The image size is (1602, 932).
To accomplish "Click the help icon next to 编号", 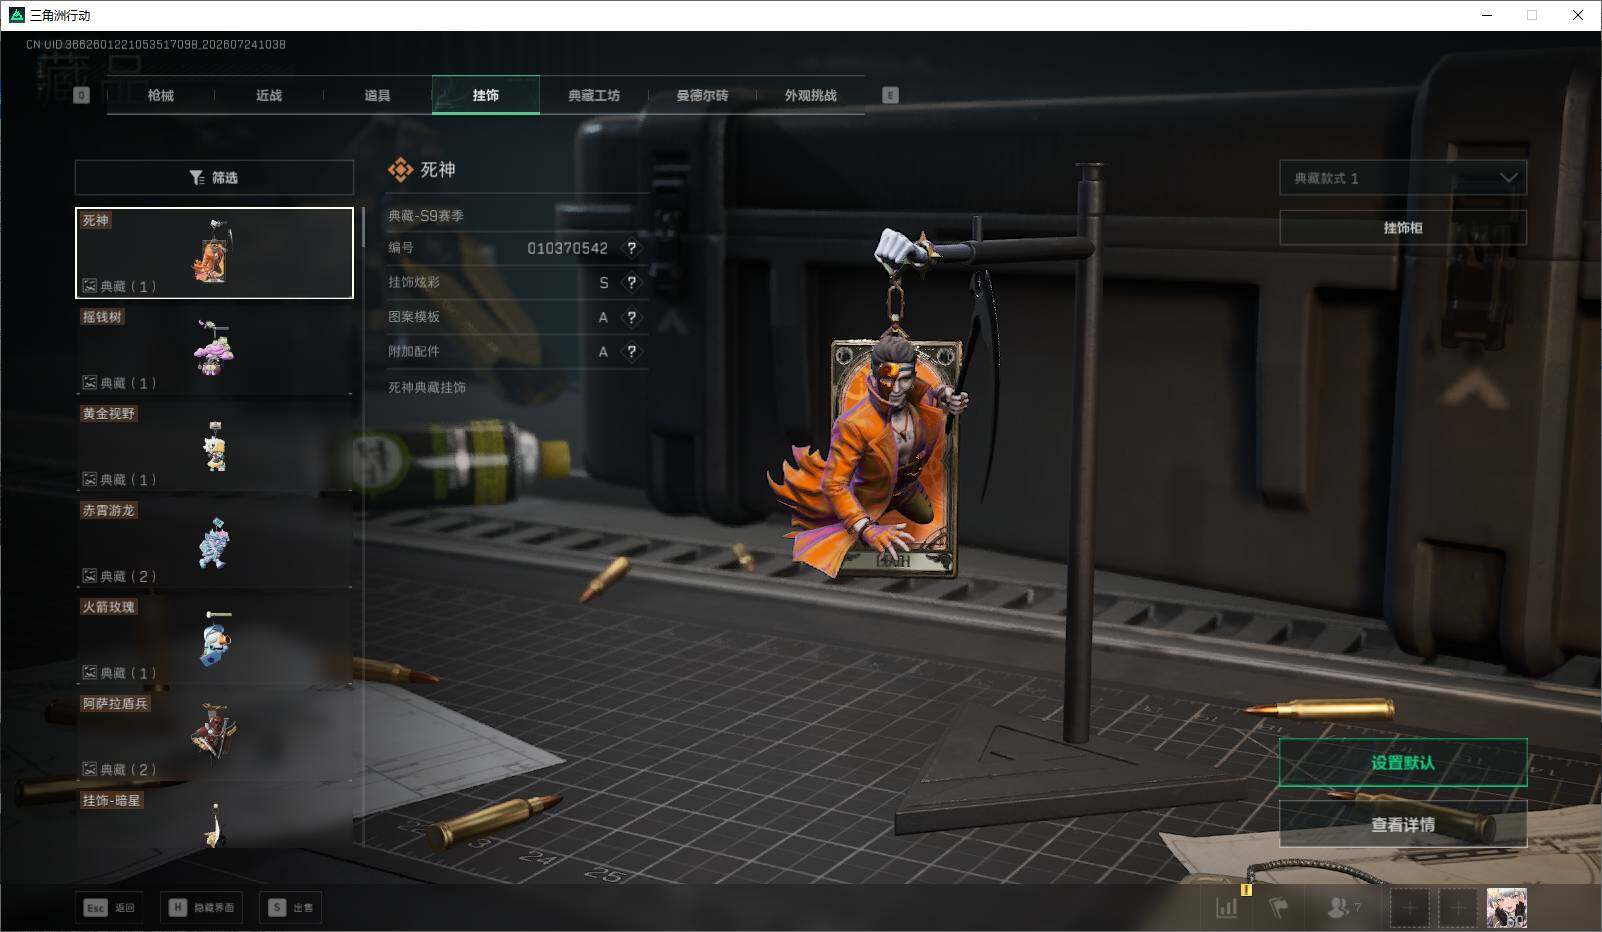I will [x=631, y=248].
